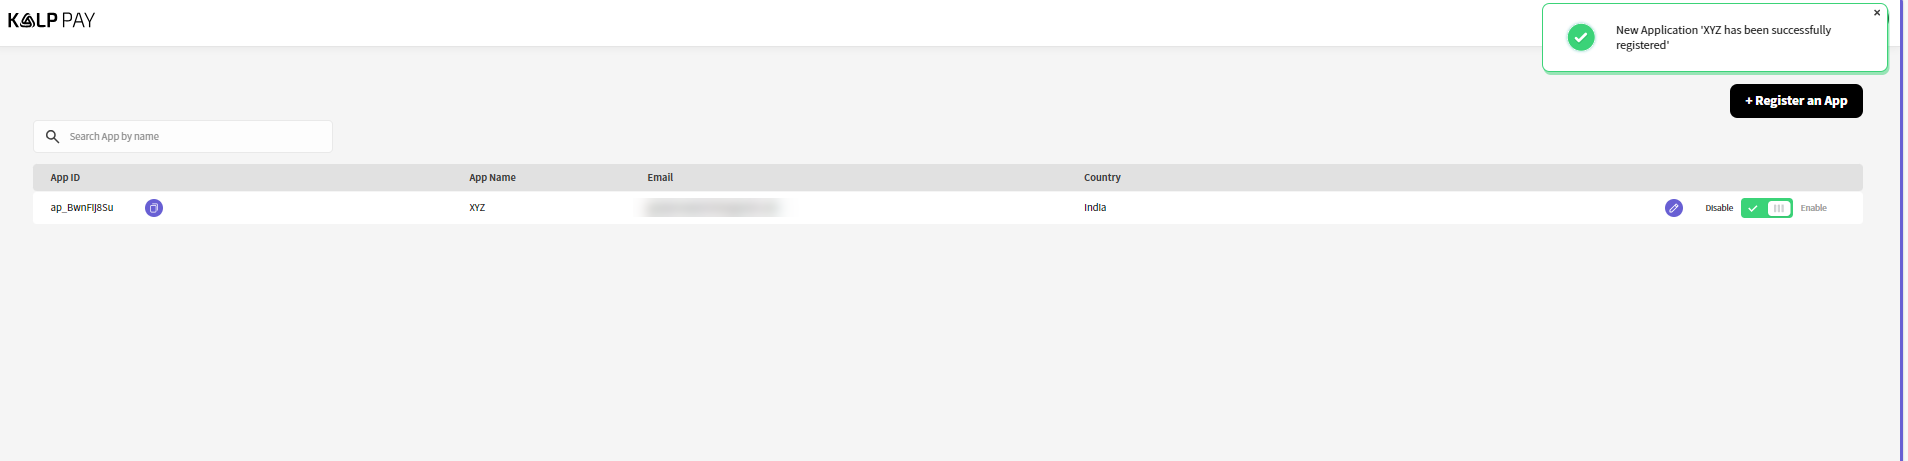Copy the ap_BwnFIj8Su App ID
This screenshot has height=461, width=1908.
pos(154,208)
